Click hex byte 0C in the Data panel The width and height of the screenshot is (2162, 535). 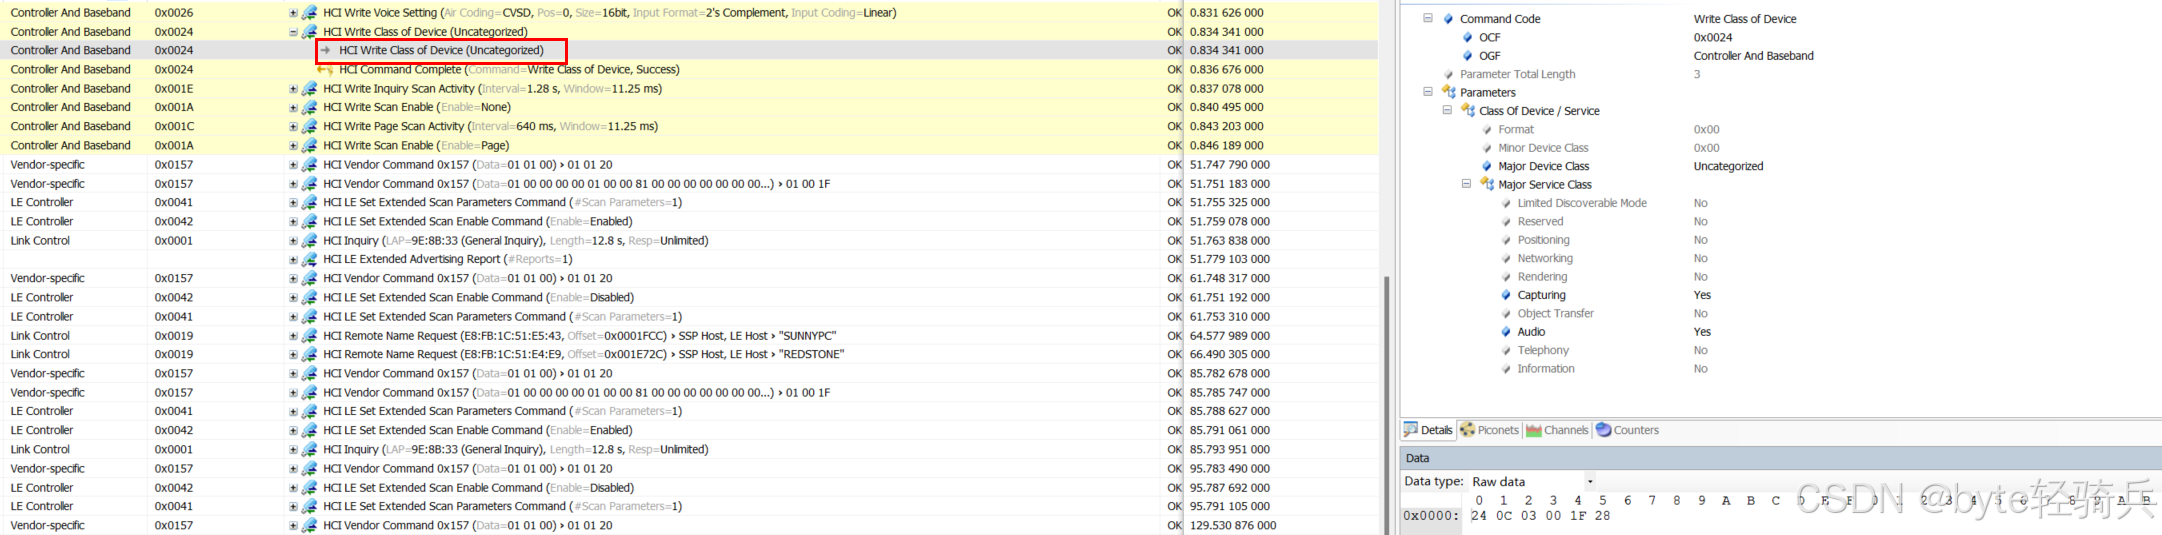[1503, 516]
